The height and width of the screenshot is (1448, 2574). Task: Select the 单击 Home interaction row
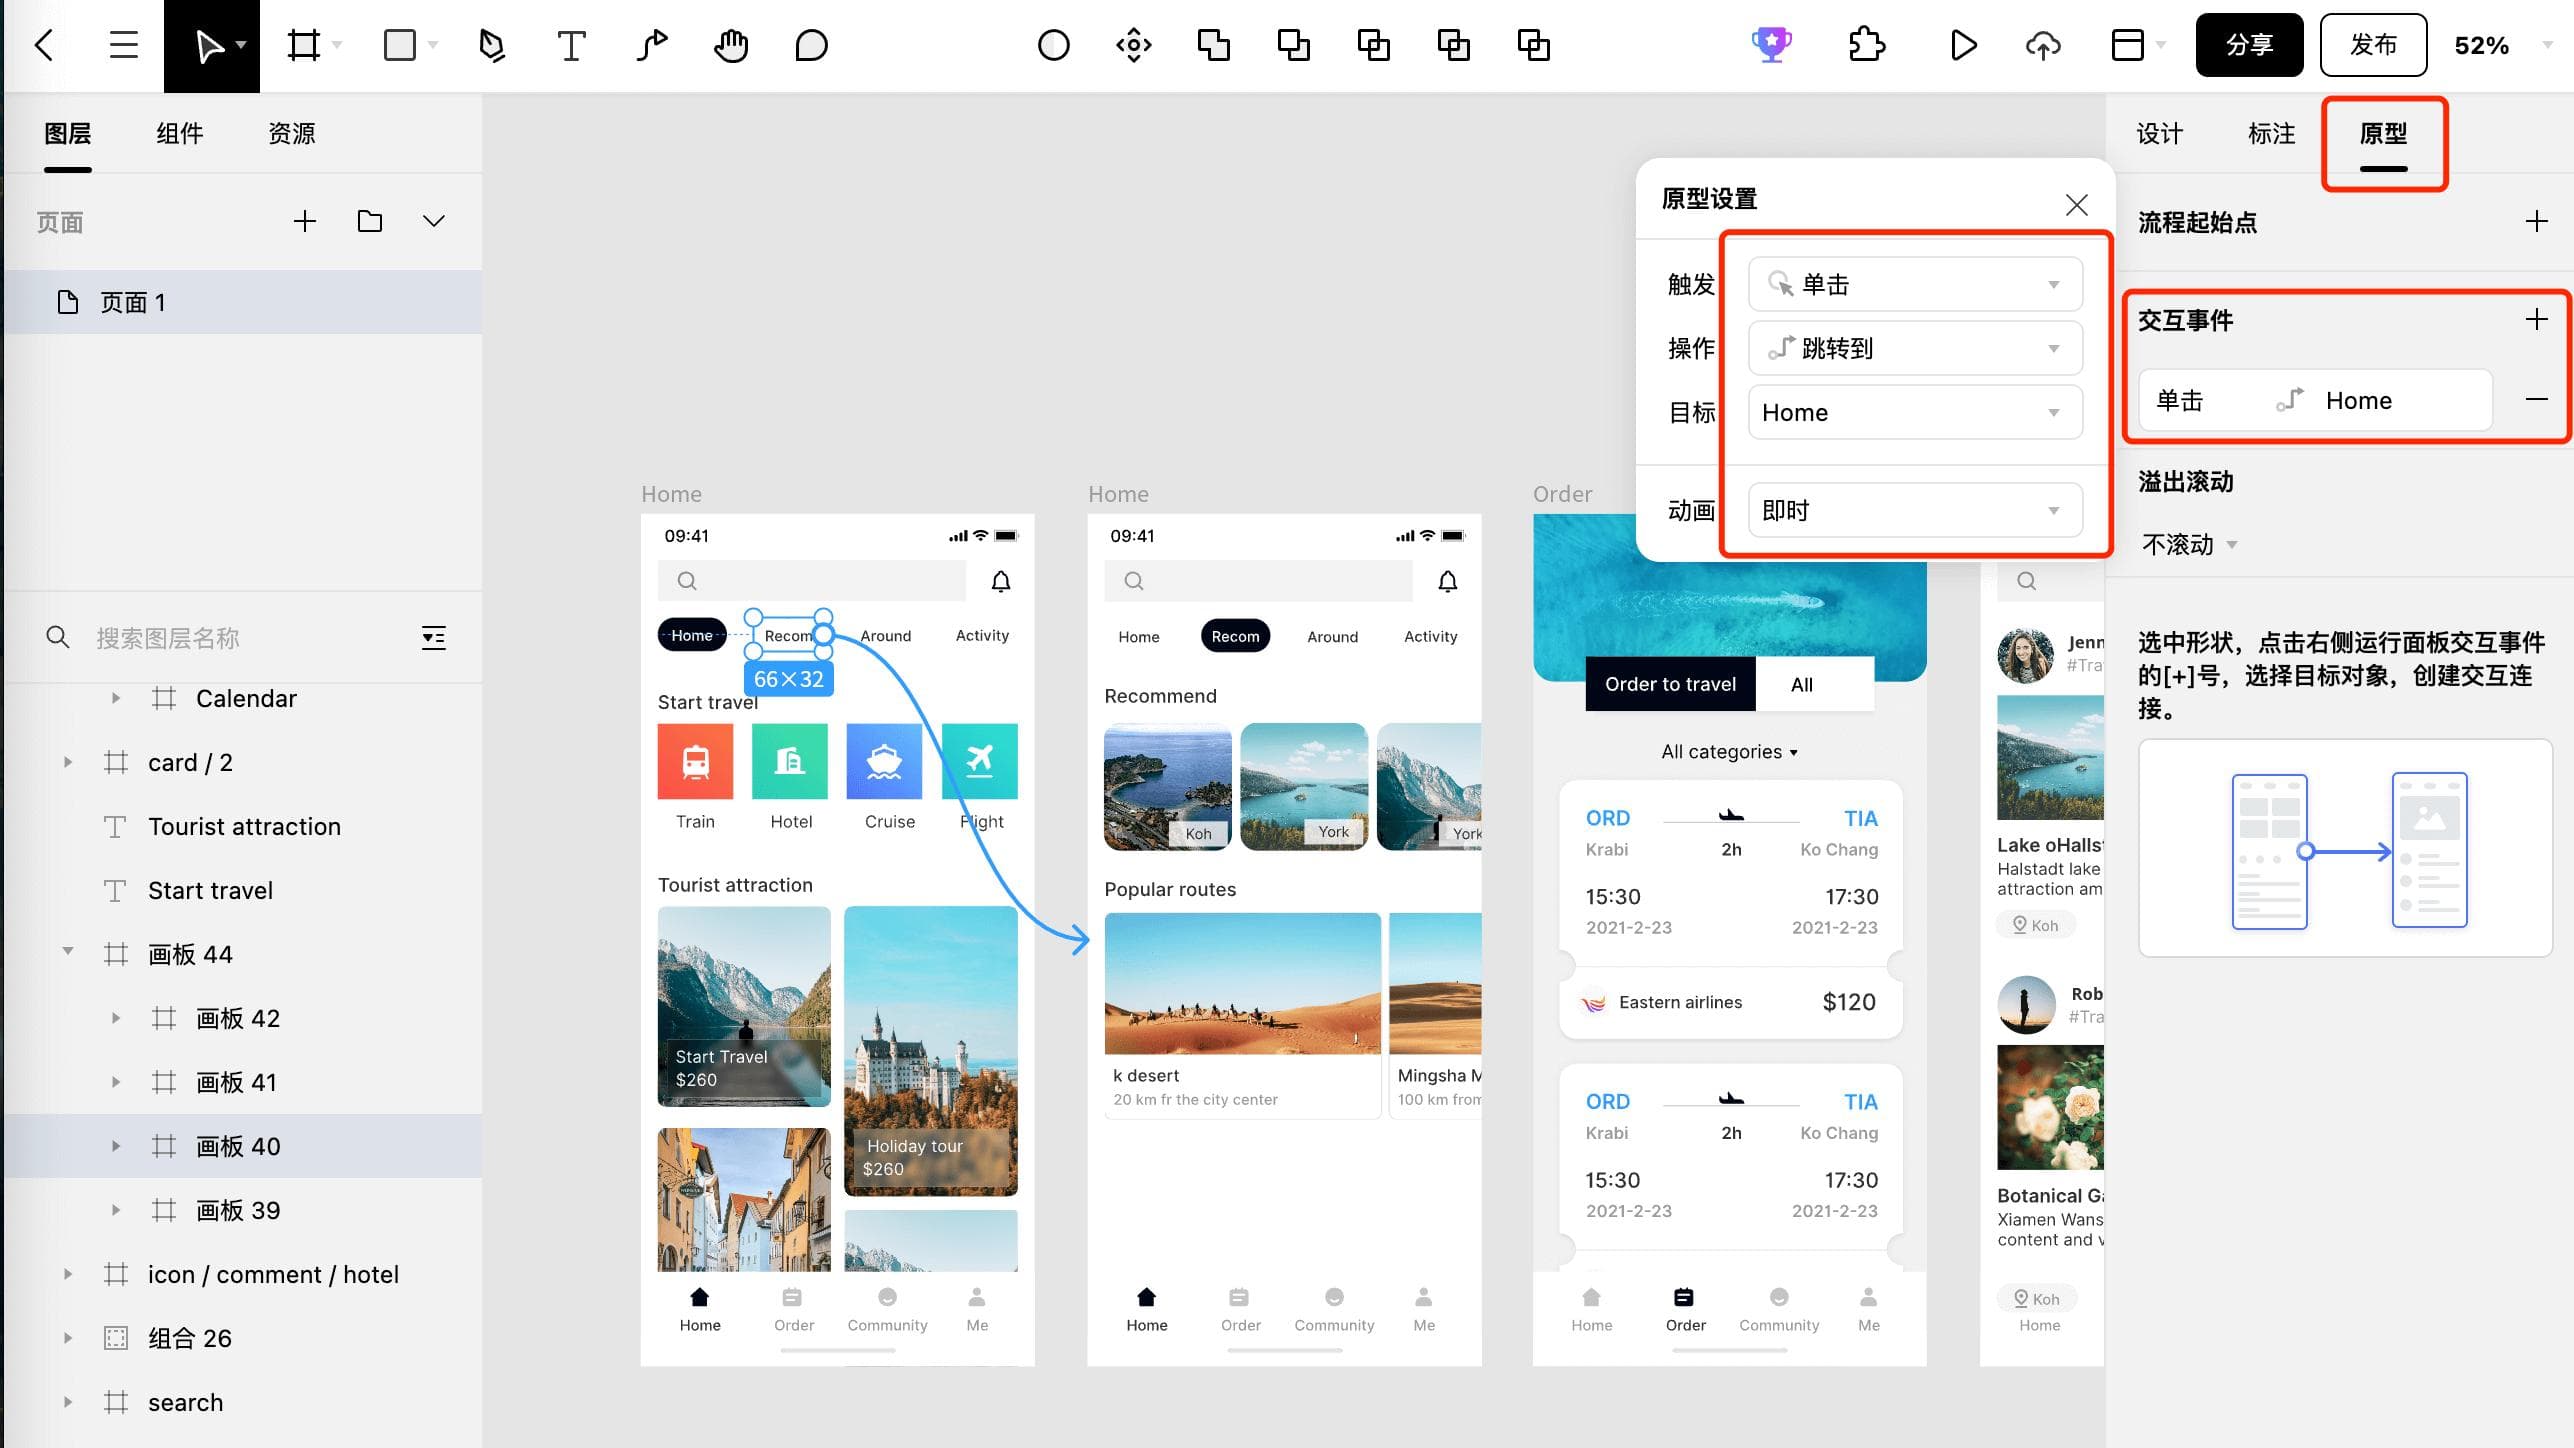pyautogui.click(x=2315, y=400)
